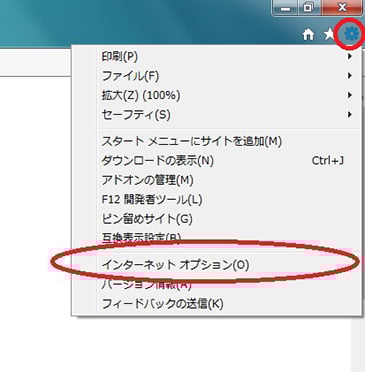Image resolution: width=365 pixels, height=372 pixels.
Task: Minimize the browser window
Action: pyautogui.click(x=285, y=7)
